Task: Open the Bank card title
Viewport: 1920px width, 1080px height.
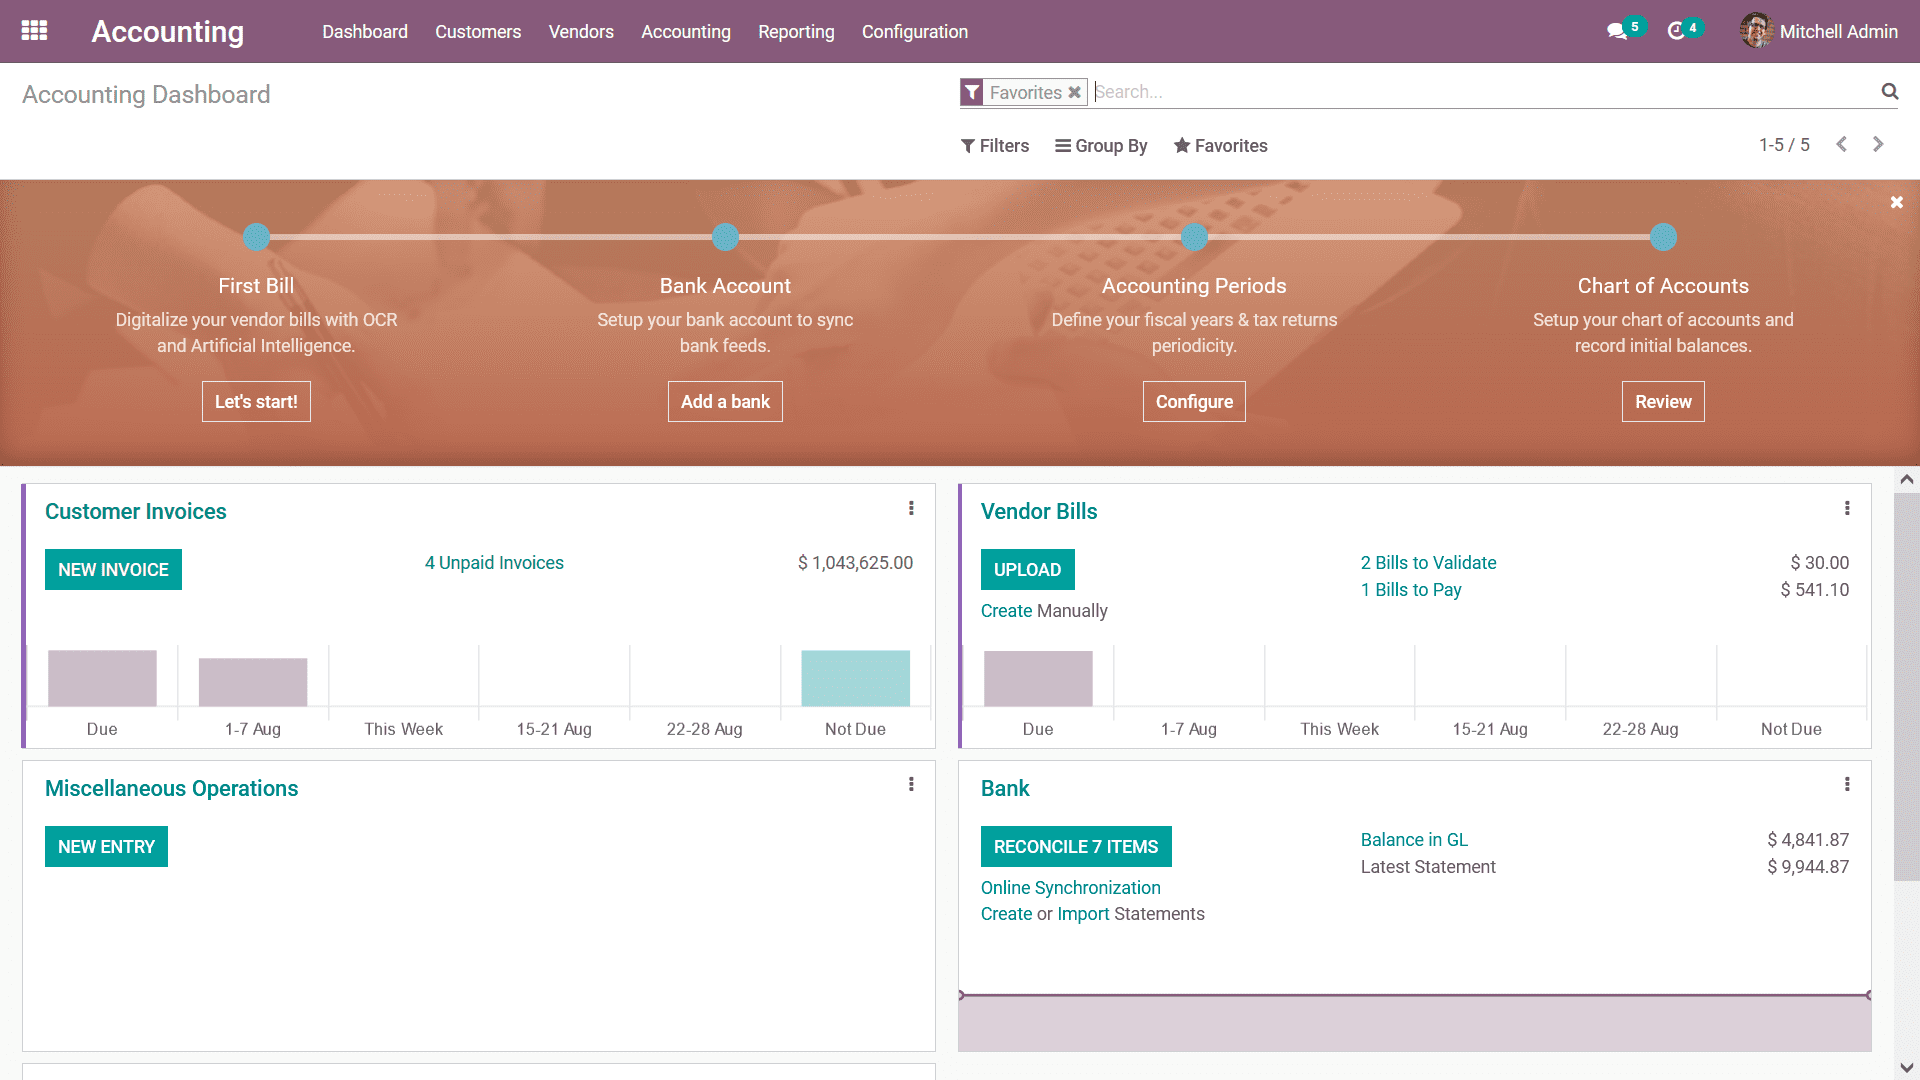Action: (1005, 788)
